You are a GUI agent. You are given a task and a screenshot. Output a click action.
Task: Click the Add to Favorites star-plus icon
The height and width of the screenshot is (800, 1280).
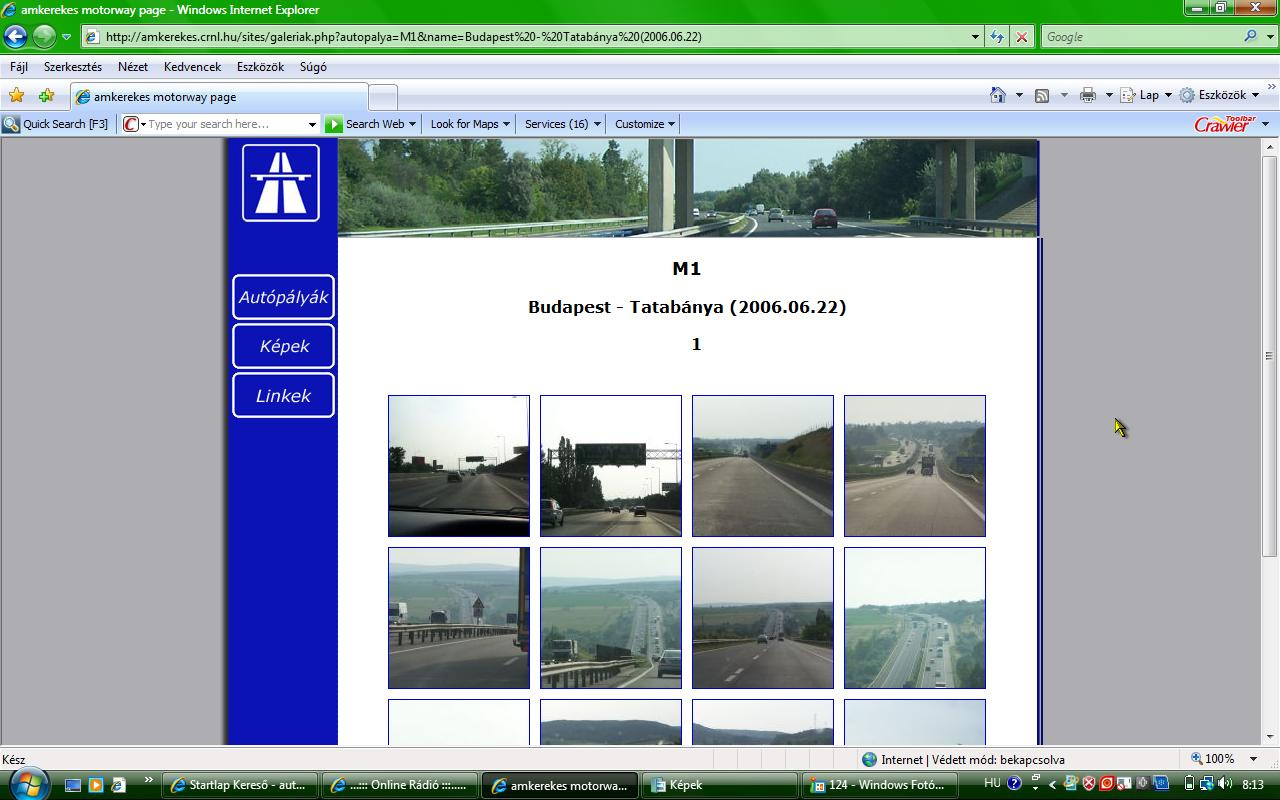[x=46, y=96]
